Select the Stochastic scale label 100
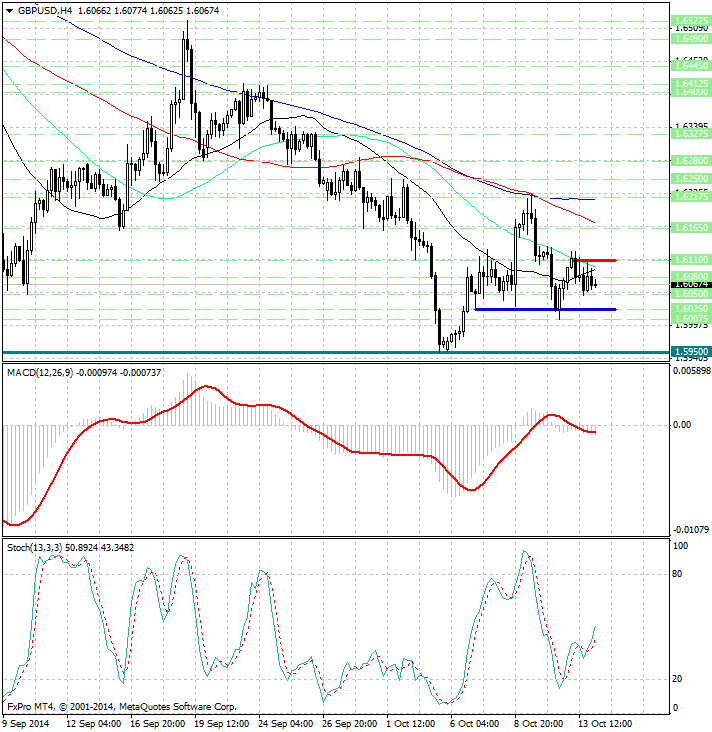 (681, 546)
